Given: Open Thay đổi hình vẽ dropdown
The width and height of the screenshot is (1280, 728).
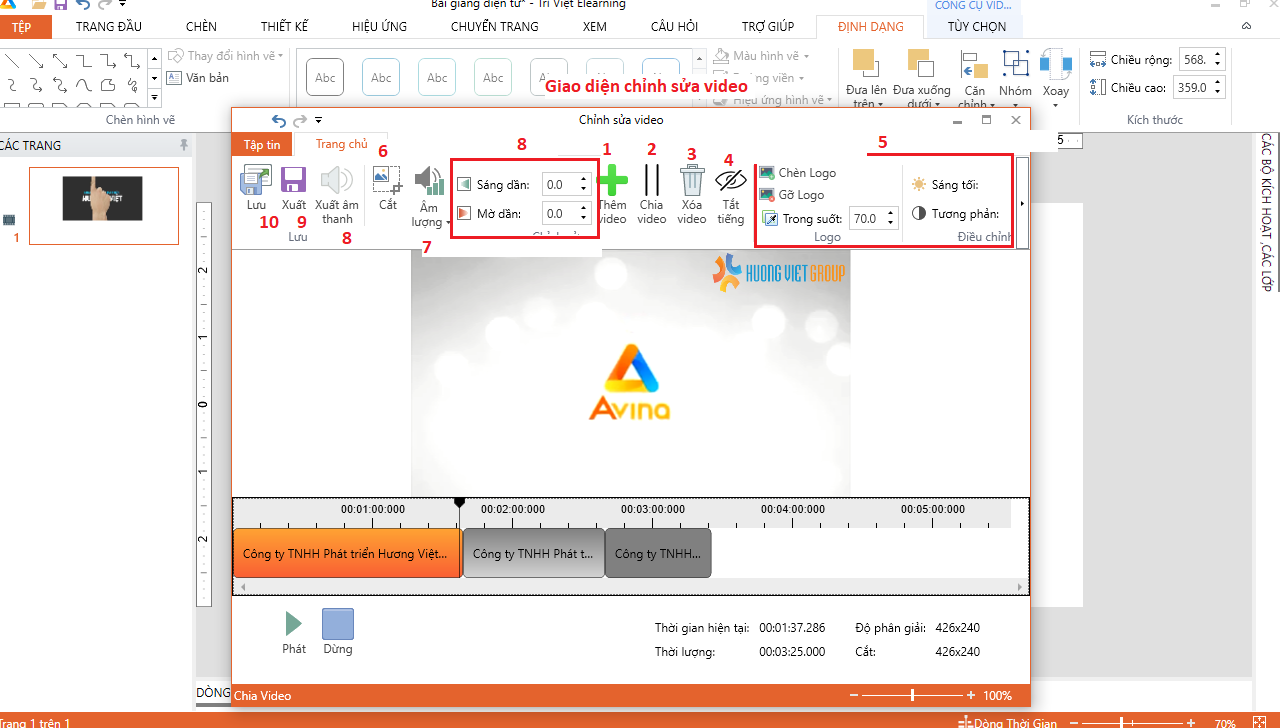Looking at the screenshot, I should pos(226,56).
